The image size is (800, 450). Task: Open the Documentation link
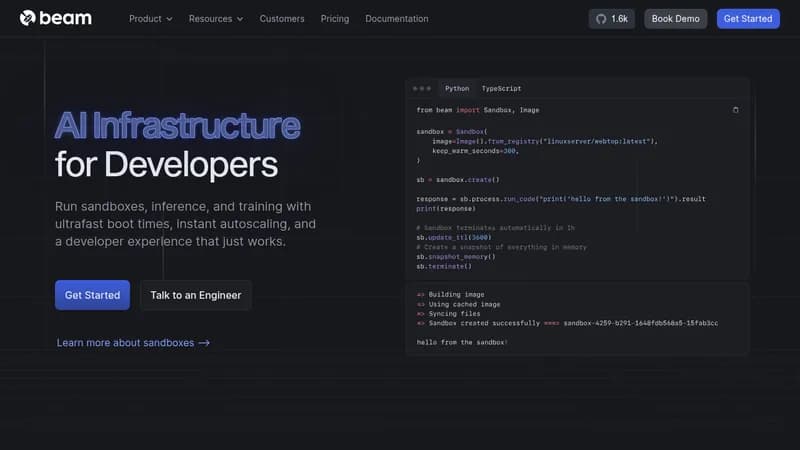pos(396,19)
